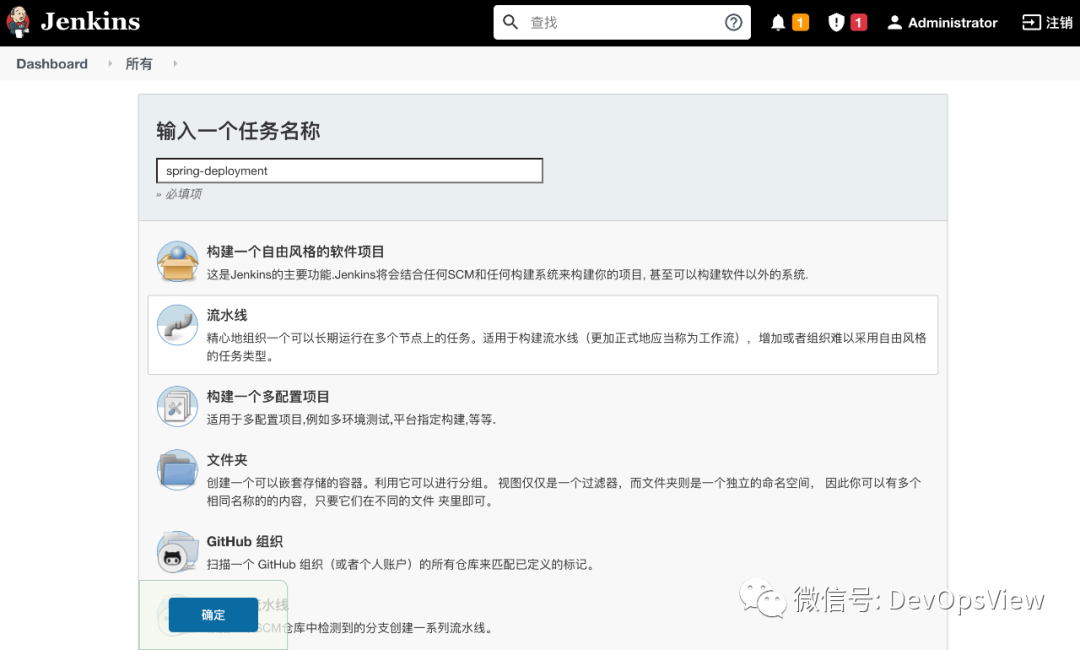Click the 输入一个任务名称 heading
This screenshot has width=1080, height=650.
[x=238, y=131]
